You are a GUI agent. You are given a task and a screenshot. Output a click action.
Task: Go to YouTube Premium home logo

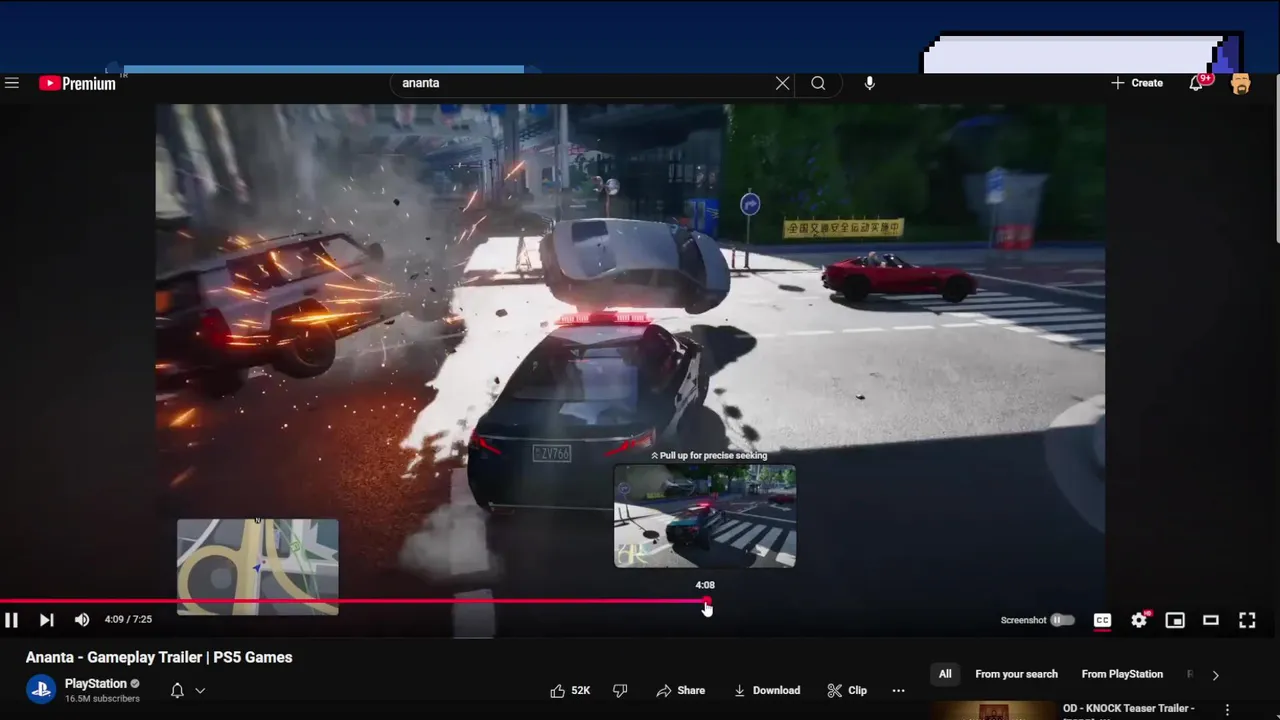pyautogui.click(x=78, y=83)
